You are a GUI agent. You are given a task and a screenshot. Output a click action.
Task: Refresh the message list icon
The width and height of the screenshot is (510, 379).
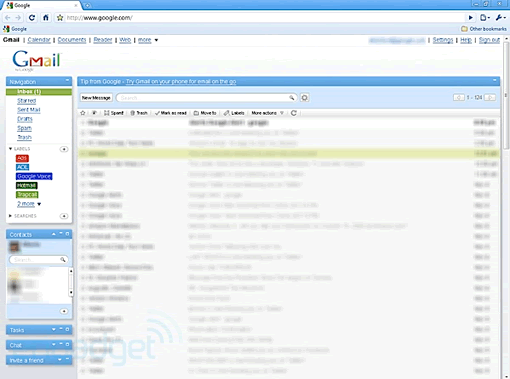point(293,113)
